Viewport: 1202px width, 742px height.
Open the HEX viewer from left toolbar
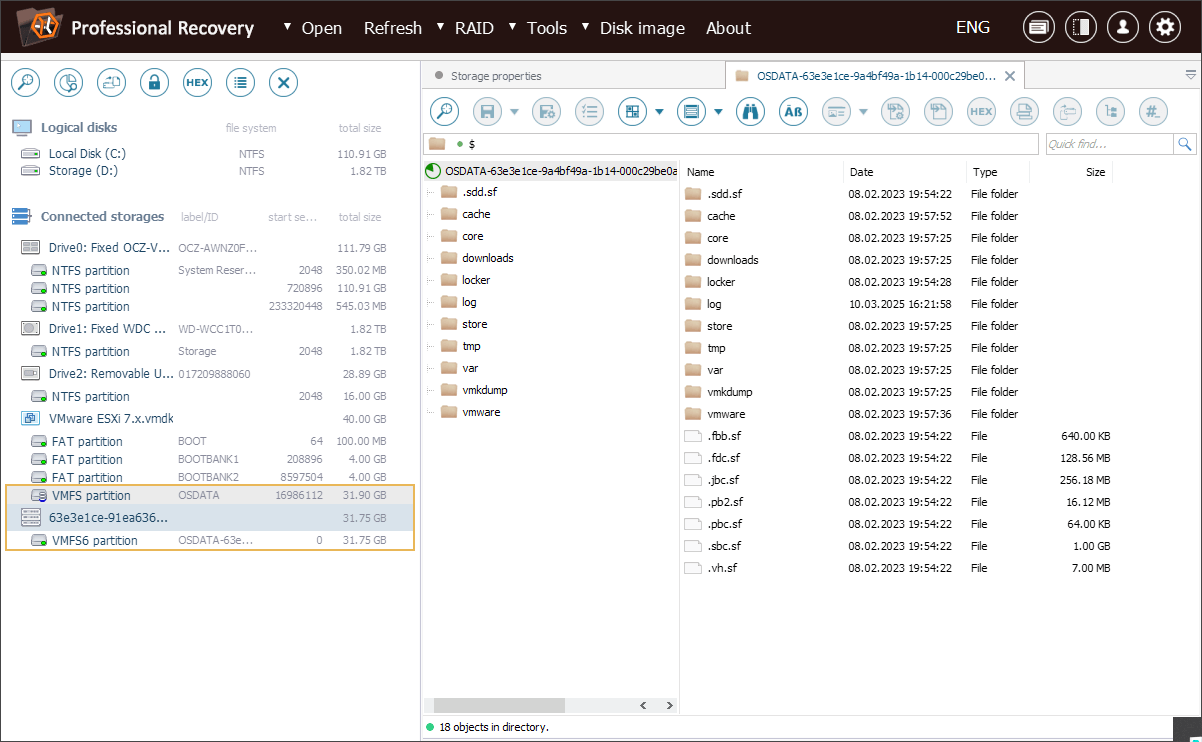coord(197,83)
